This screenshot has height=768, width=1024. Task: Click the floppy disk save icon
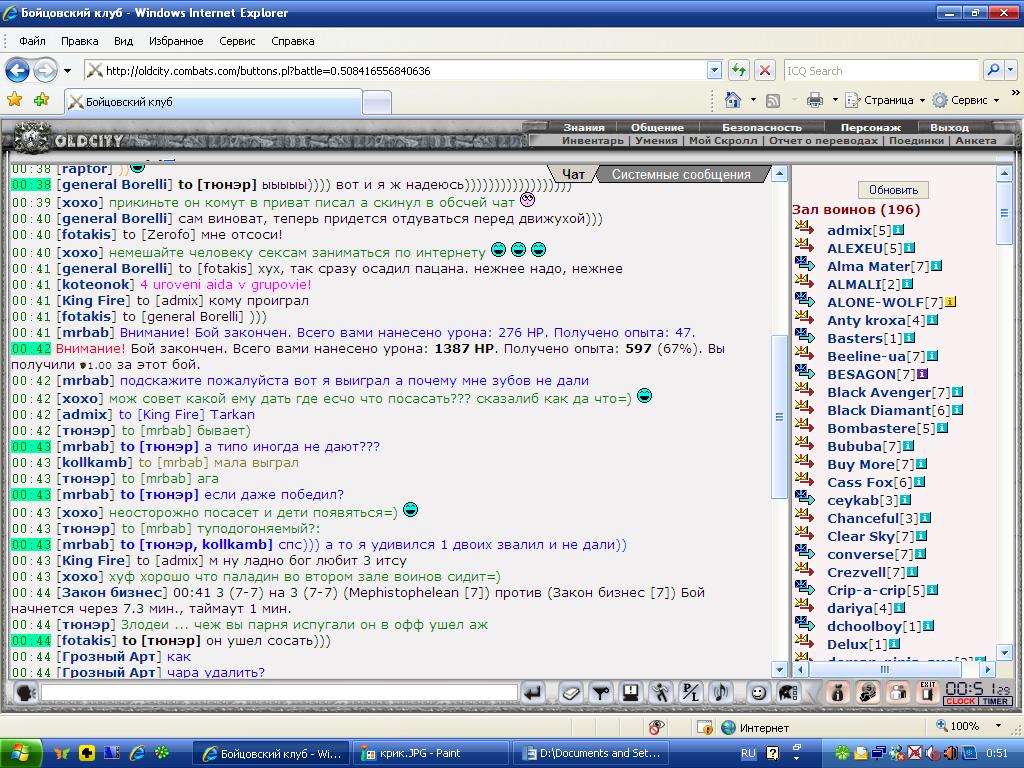(631, 693)
